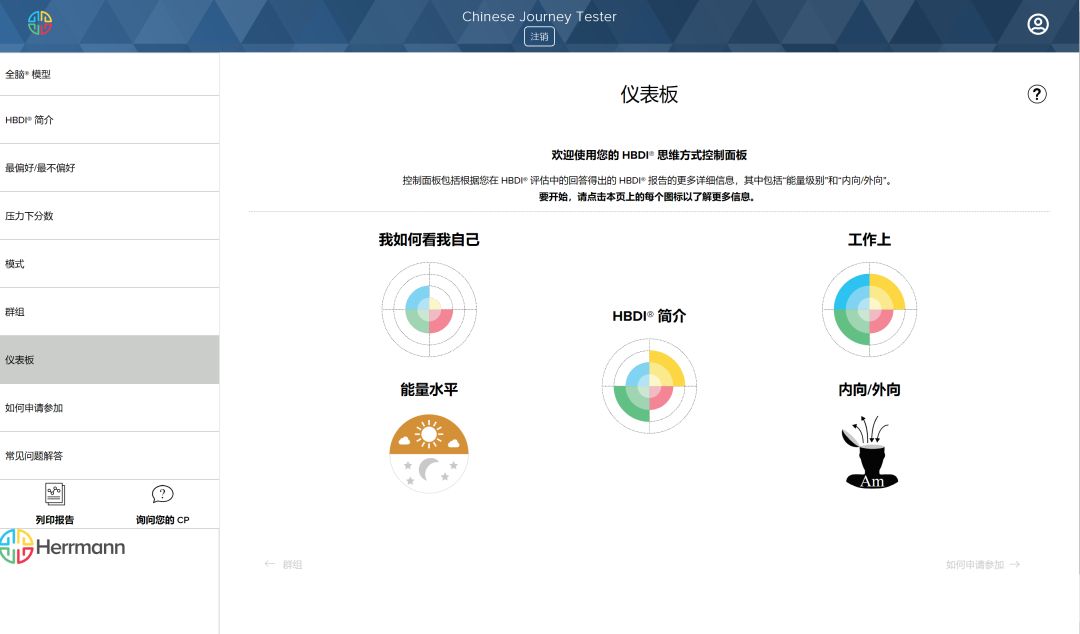Click the HBDI 简介 heading in dashboard

[x=650, y=316]
